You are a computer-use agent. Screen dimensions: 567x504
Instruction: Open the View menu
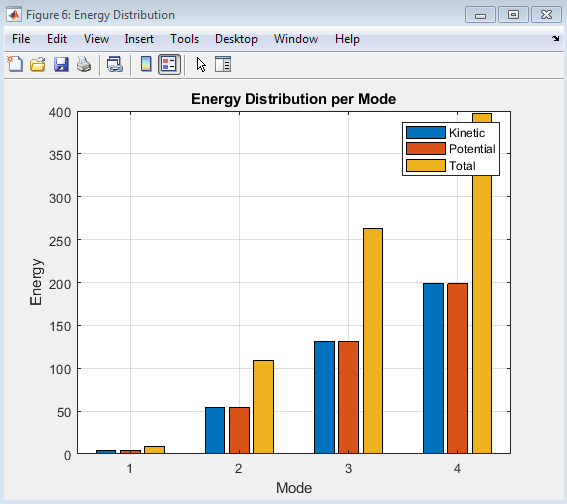[96, 39]
